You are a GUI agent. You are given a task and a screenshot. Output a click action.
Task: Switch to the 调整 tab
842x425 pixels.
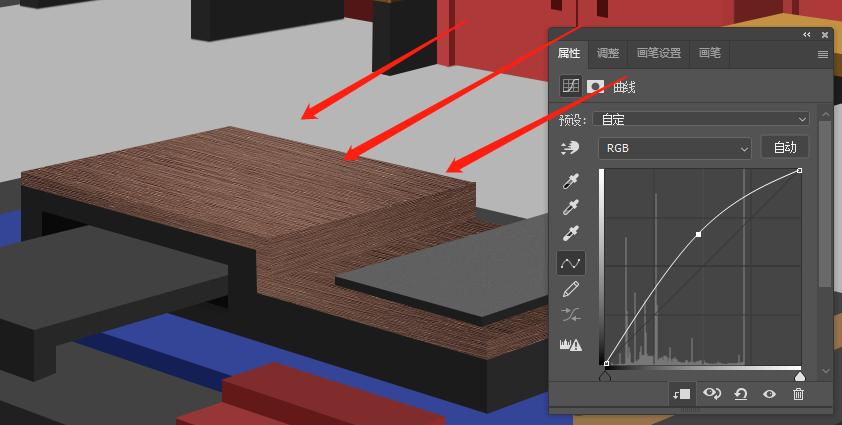point(607,53)
